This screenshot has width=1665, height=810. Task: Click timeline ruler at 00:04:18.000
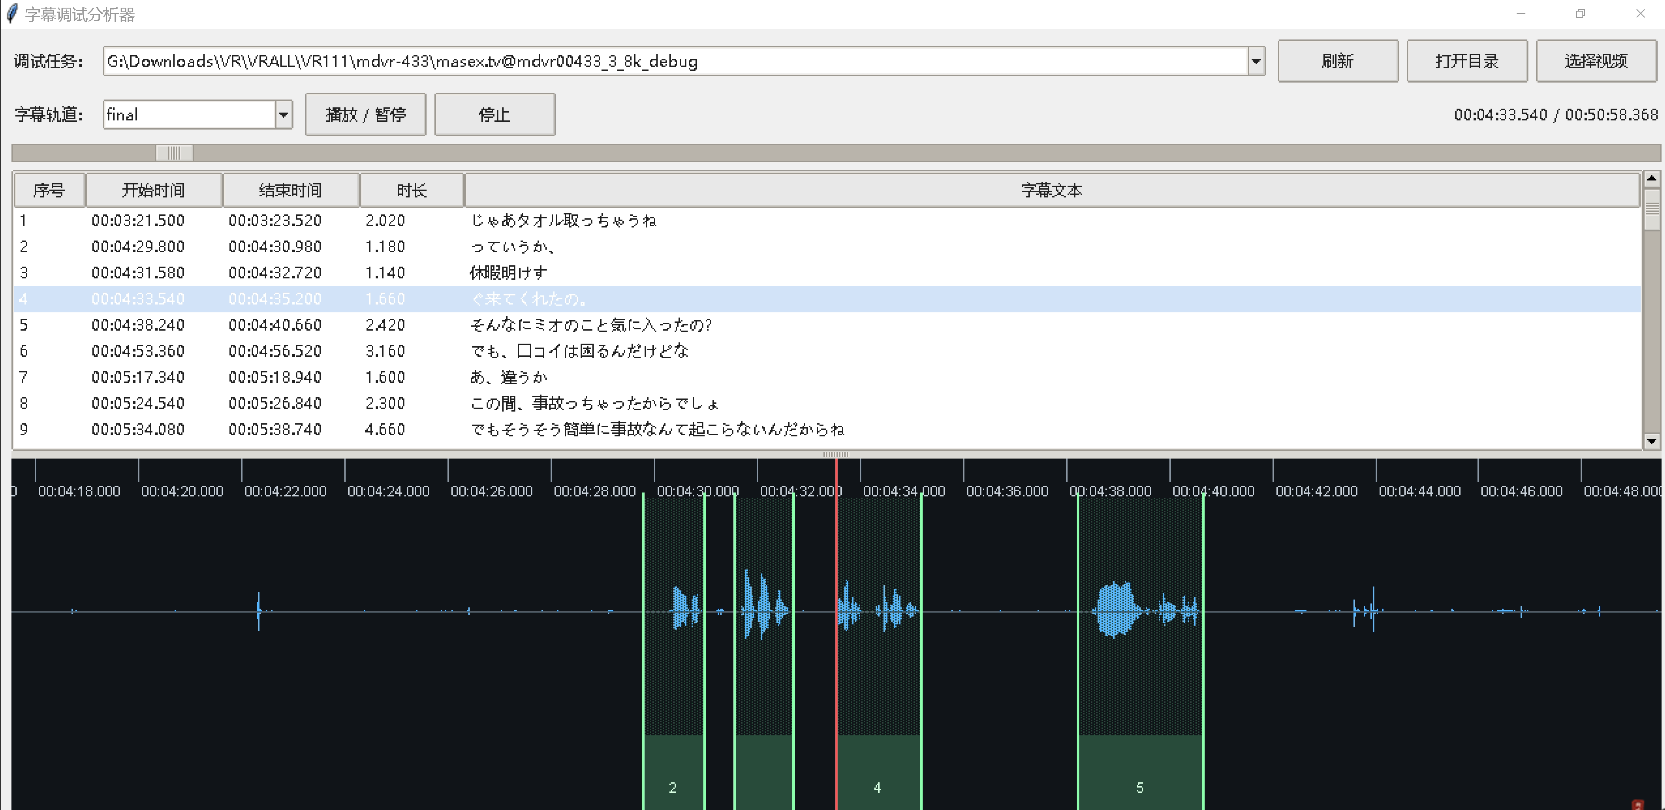click(79, 491)
